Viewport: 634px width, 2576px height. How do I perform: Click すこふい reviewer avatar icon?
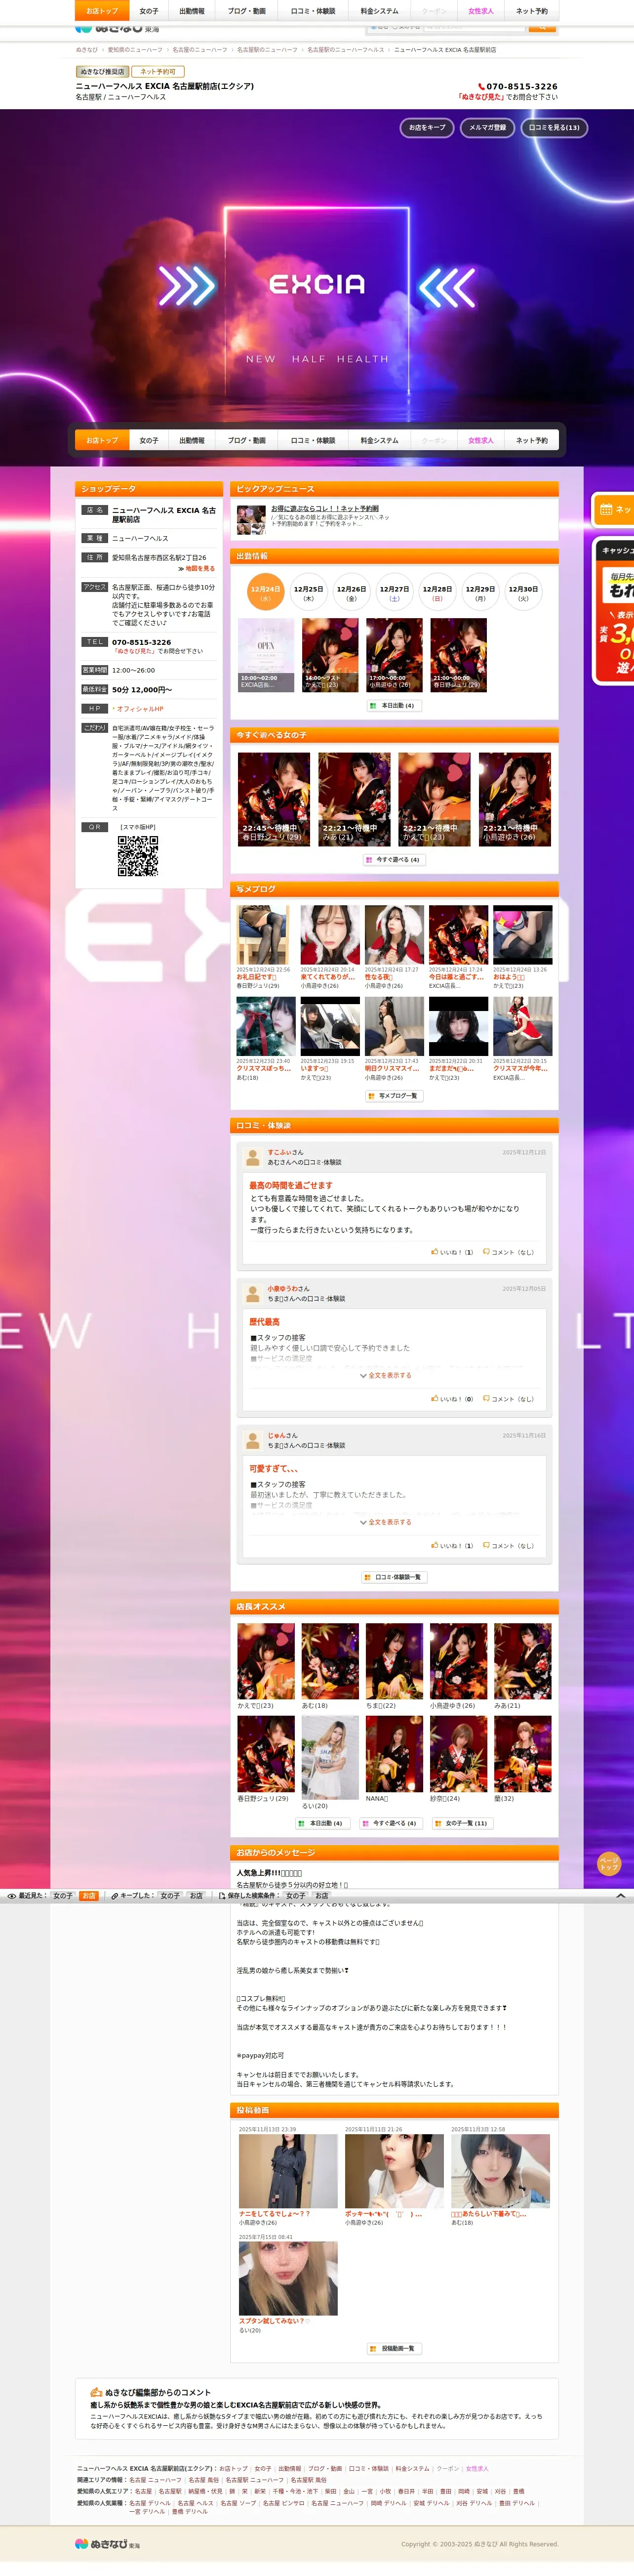253,1157
